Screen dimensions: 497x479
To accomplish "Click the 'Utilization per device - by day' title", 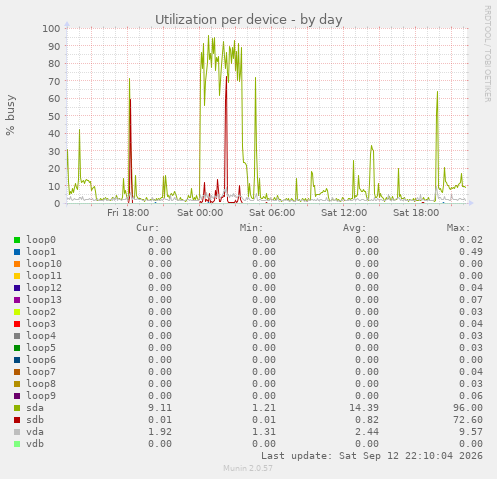I will (249, 20).
